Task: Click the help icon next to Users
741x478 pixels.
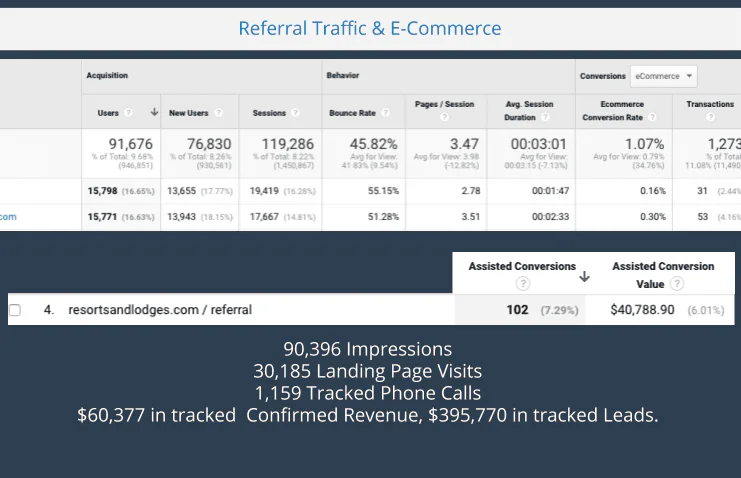Action: click(128, 113)
